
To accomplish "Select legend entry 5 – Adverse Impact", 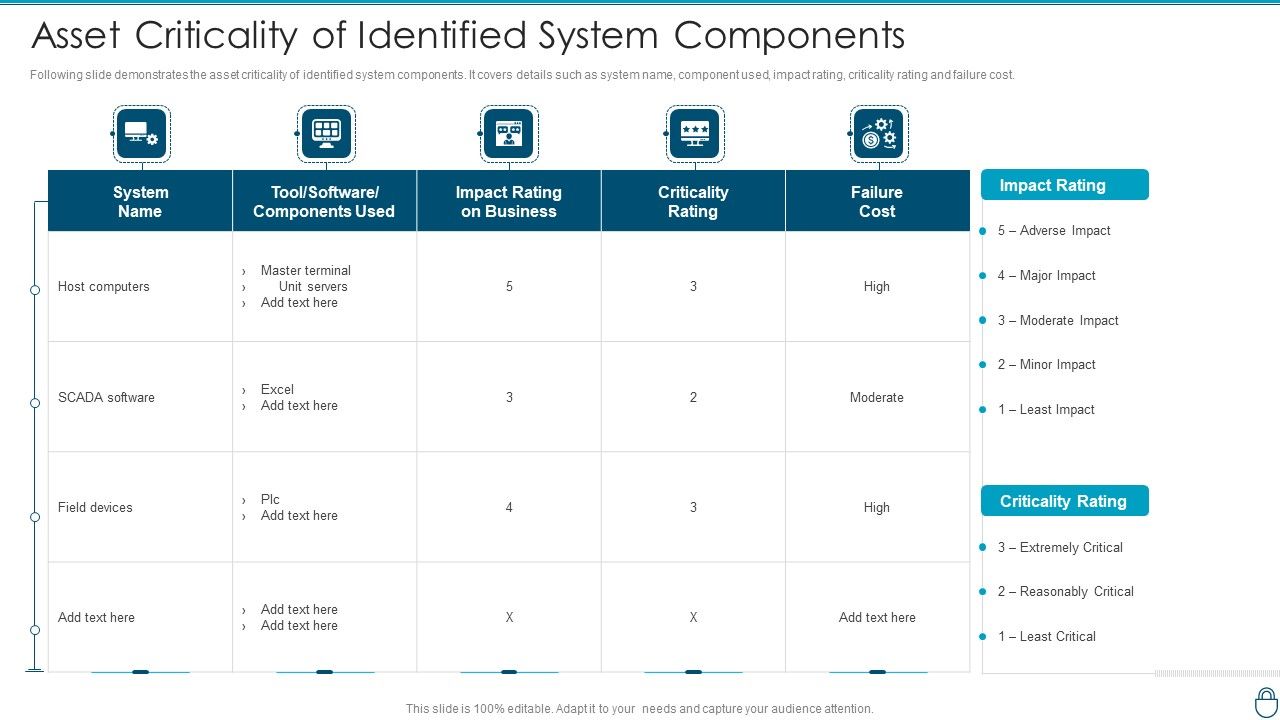I will pos(1054,230).
